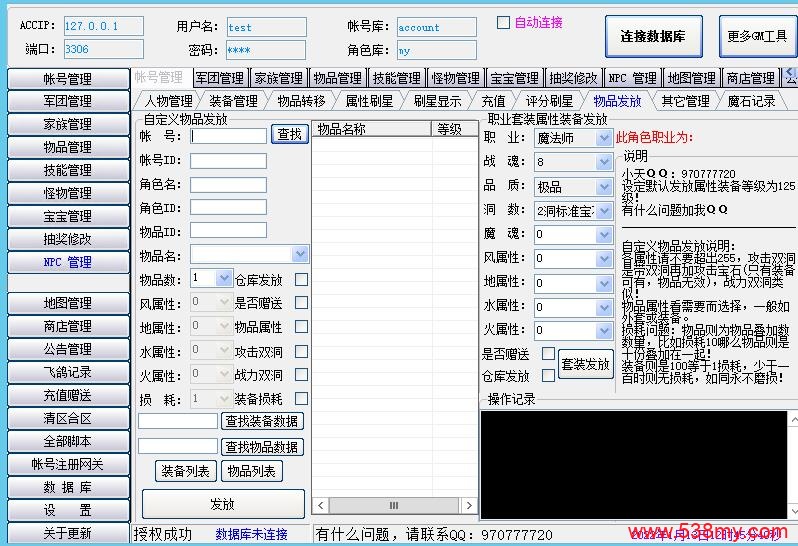This screenshot has width=798, height=546.
Task: Enable the 战力双洞 checkbox
Action: (x=301, y=375)
